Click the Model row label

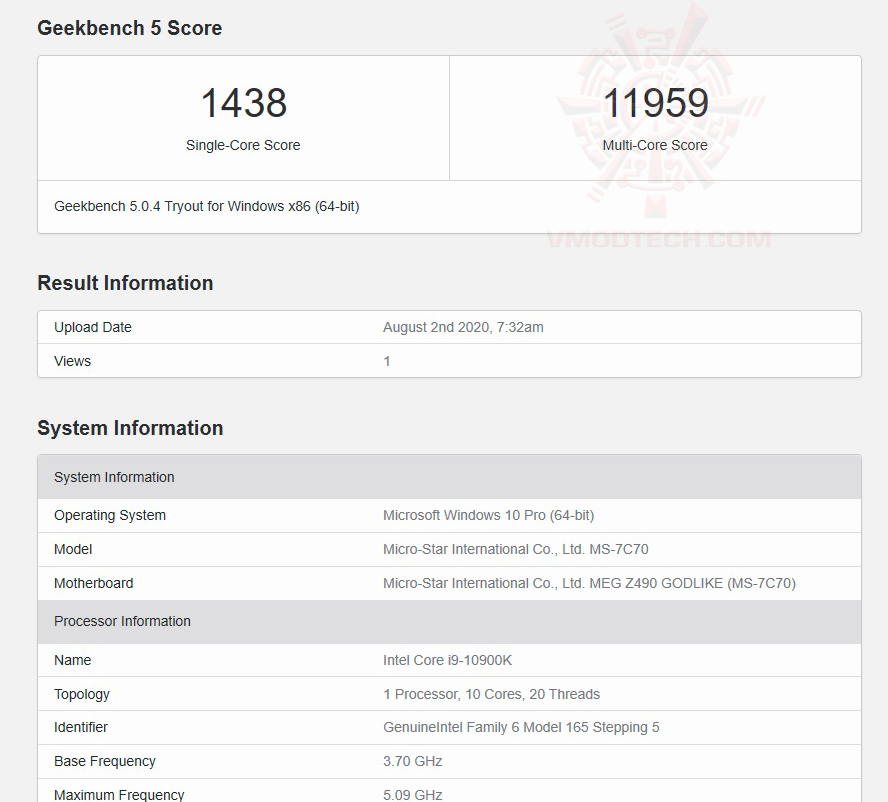[x=73, y=549]
